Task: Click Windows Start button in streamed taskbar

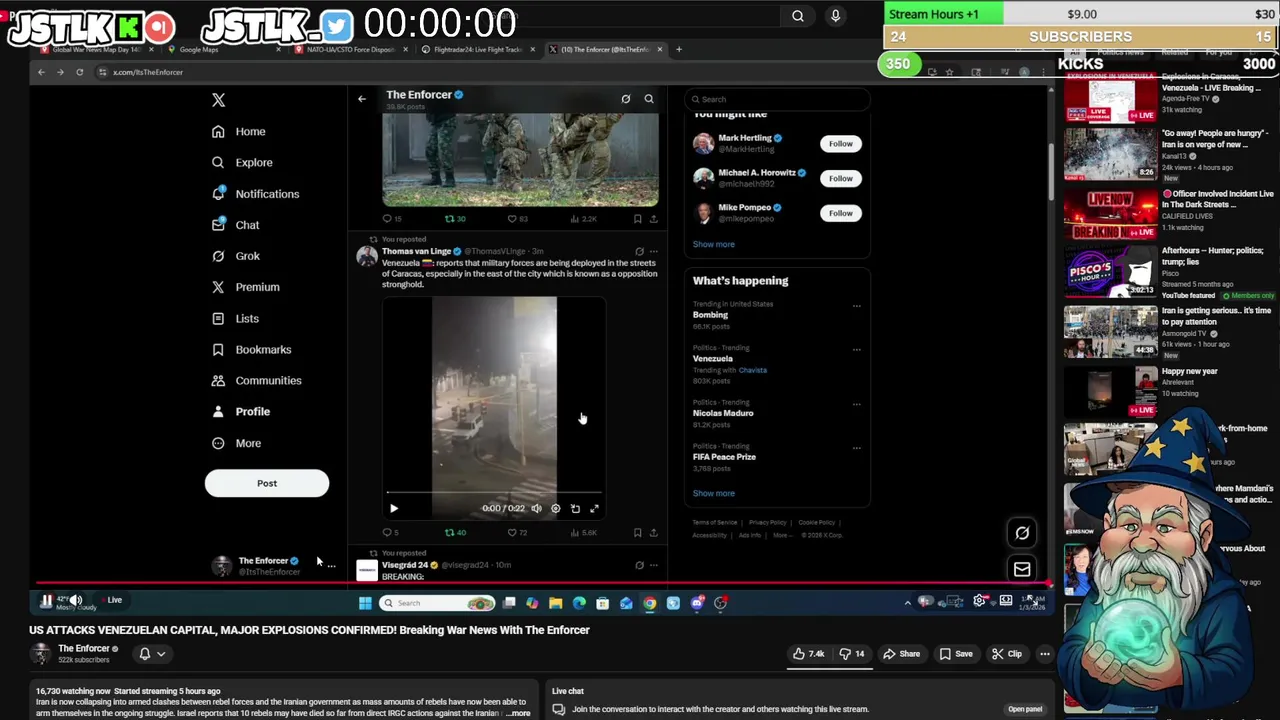Action: (365, 603)
